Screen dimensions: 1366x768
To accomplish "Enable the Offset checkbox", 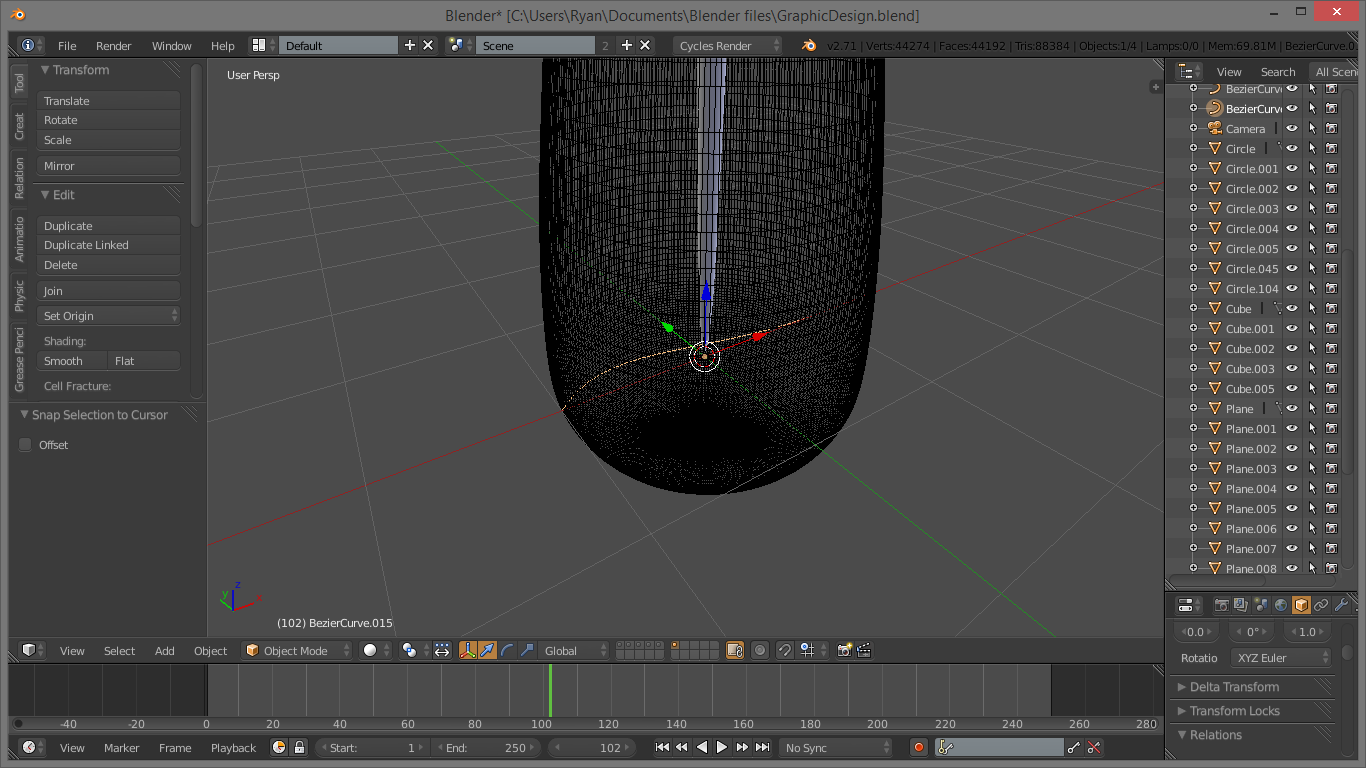I will coord(25,445).
